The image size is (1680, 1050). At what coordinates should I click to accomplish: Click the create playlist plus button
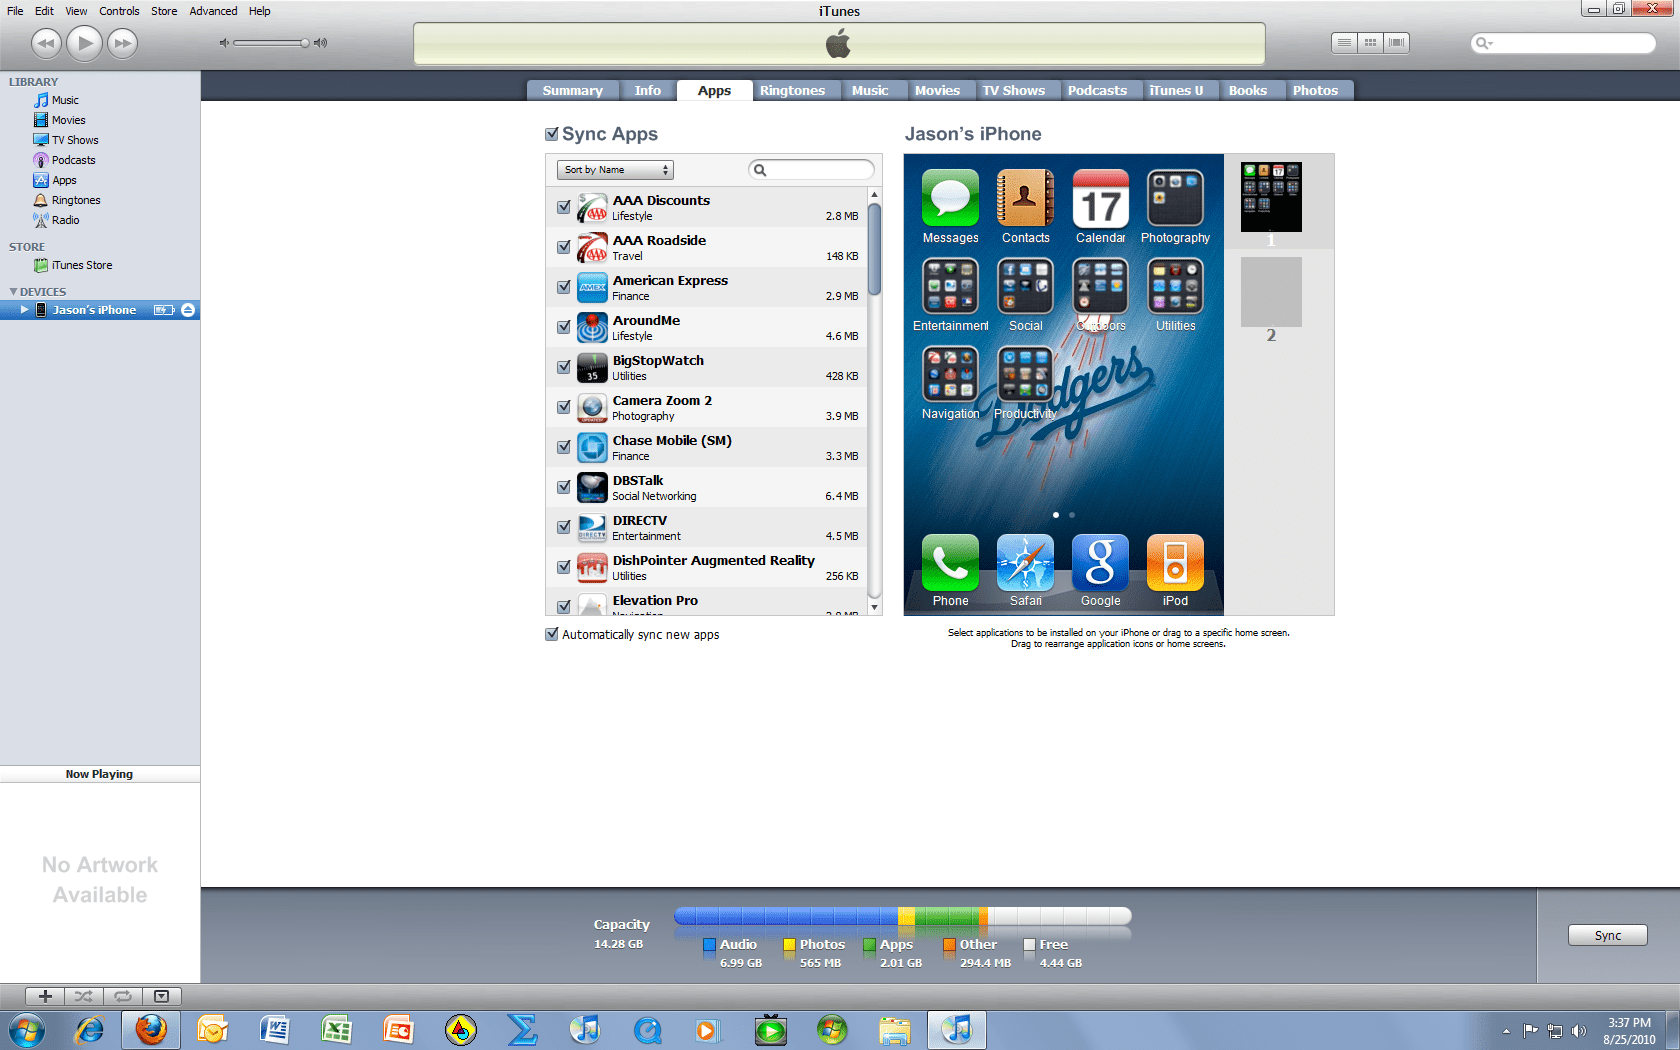pos(45,996)
